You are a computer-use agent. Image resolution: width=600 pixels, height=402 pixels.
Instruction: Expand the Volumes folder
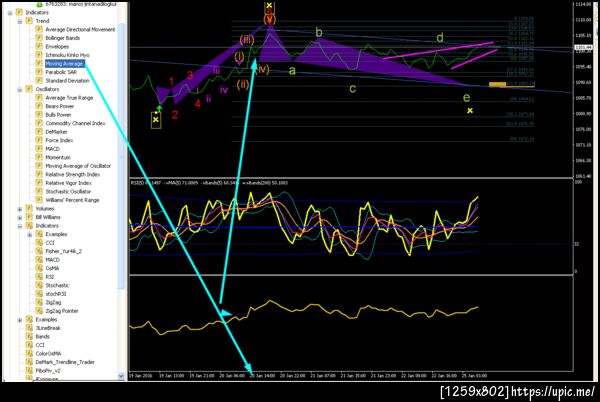pos(20,209)
